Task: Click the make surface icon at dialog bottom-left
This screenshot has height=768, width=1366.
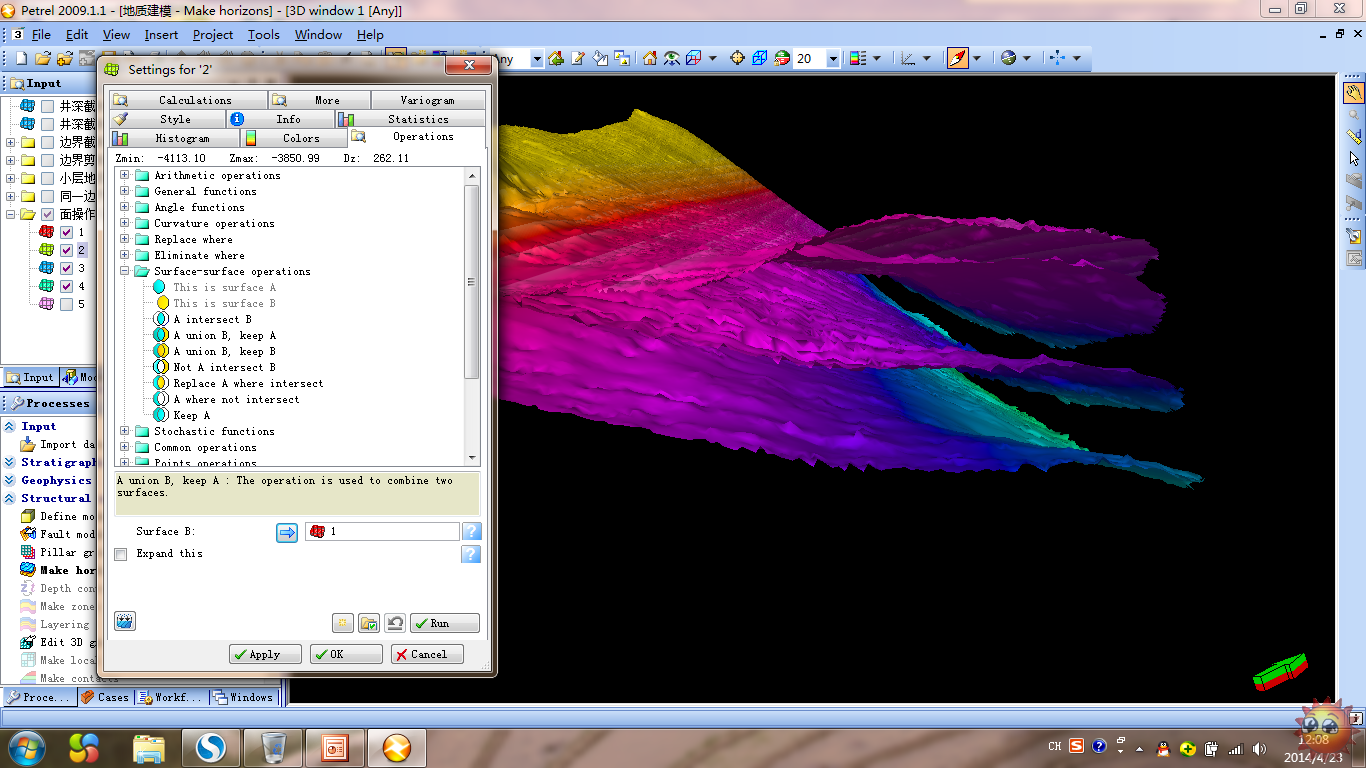Action: coord(125,622)
